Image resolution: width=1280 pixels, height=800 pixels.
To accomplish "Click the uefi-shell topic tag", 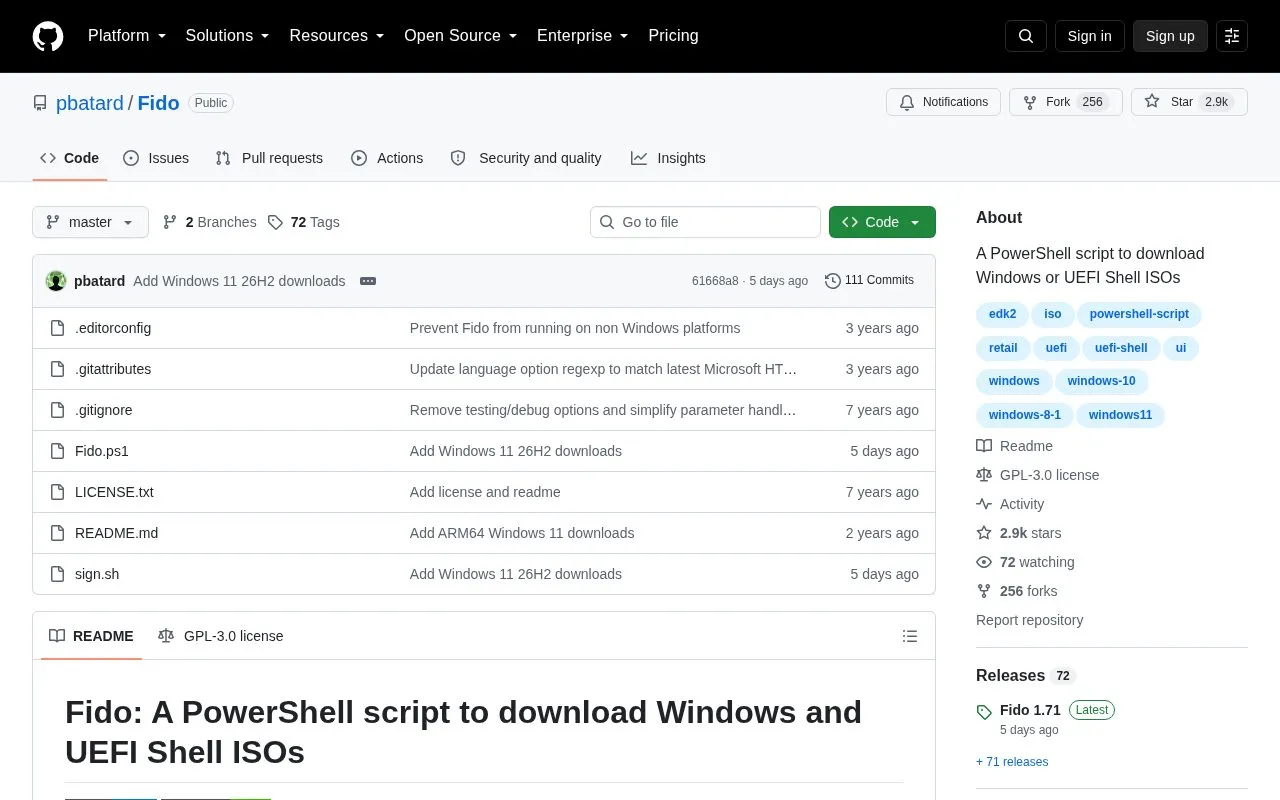I will (1121, 348).
